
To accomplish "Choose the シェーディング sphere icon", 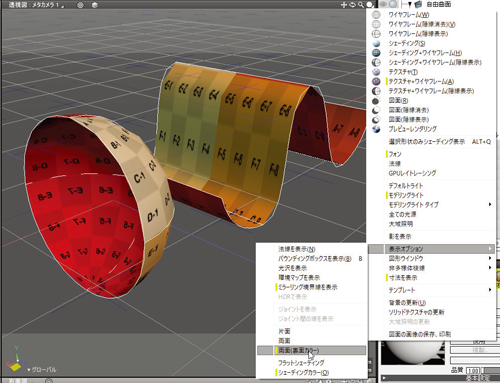I will pyautogui.click(x=376, y=43).
